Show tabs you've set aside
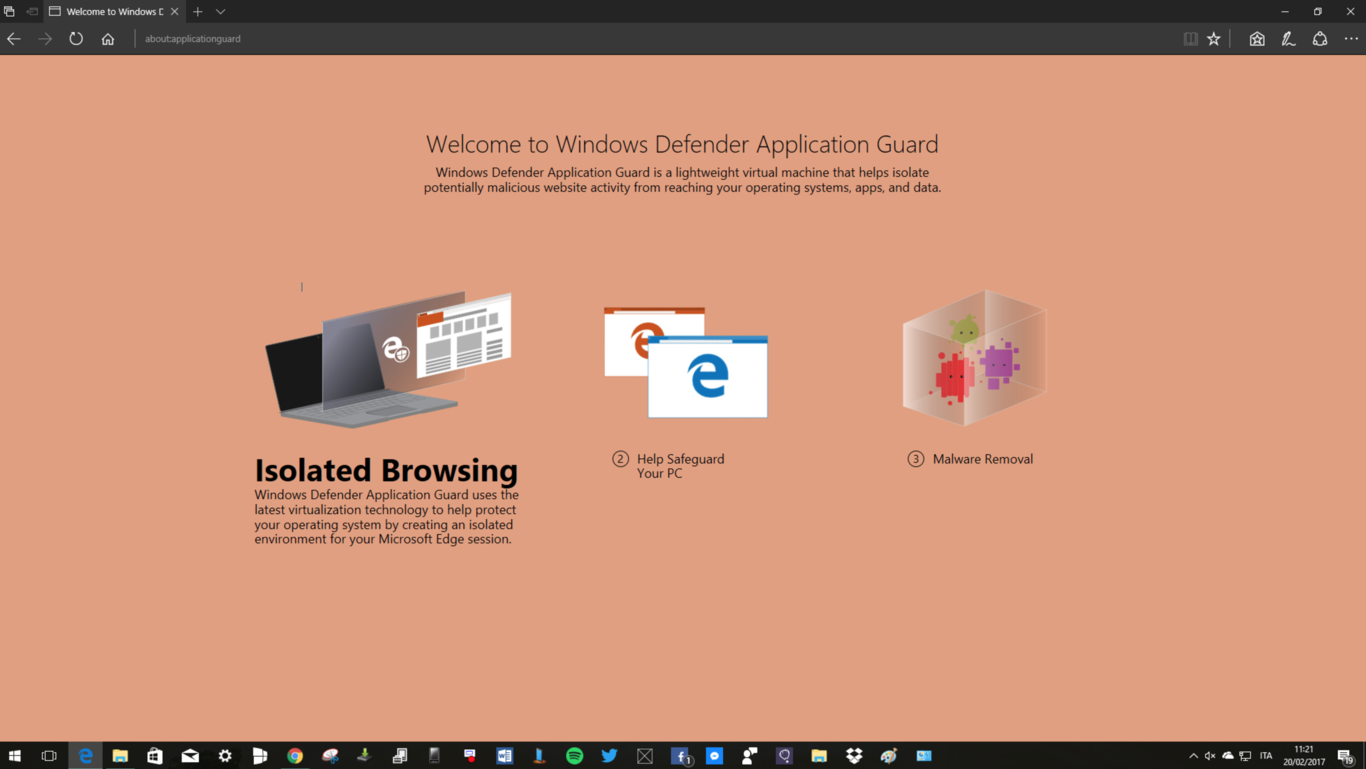This screenshot has width=1366, height=769. coord(9,12)
